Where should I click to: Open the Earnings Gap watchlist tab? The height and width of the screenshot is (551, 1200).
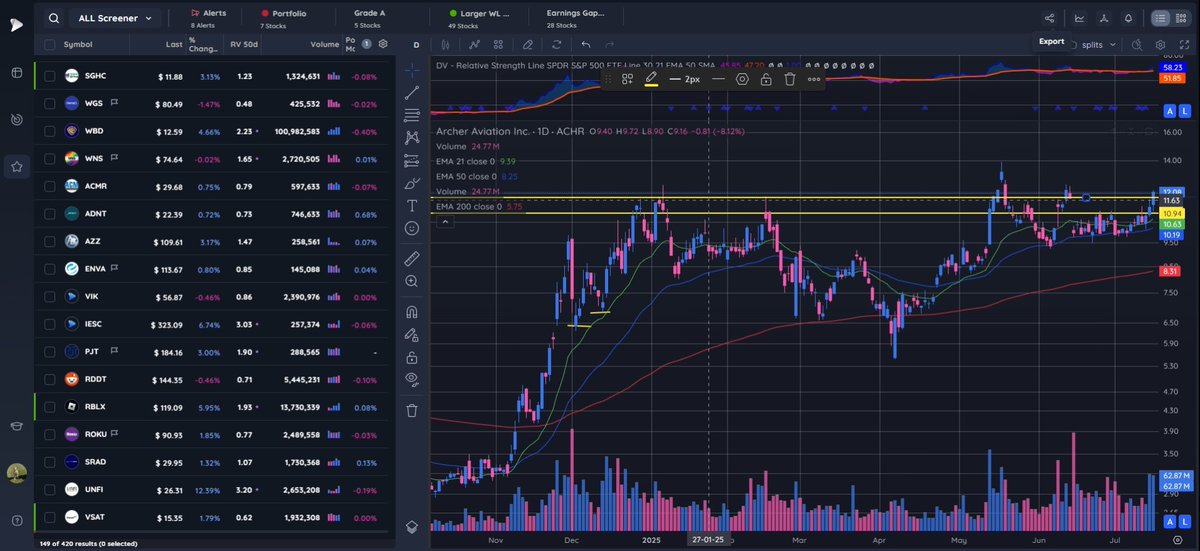(574, 18)
